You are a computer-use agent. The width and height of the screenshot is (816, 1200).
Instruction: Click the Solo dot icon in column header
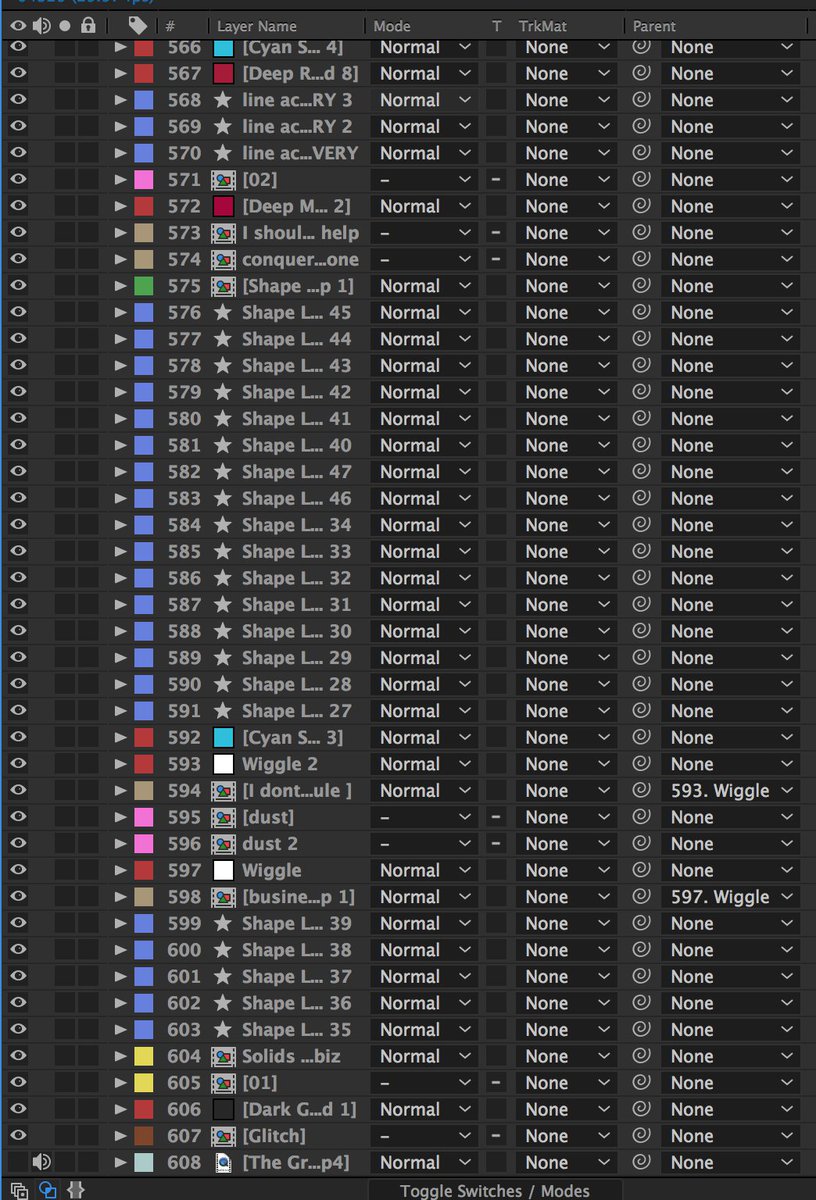pos(65,25)
